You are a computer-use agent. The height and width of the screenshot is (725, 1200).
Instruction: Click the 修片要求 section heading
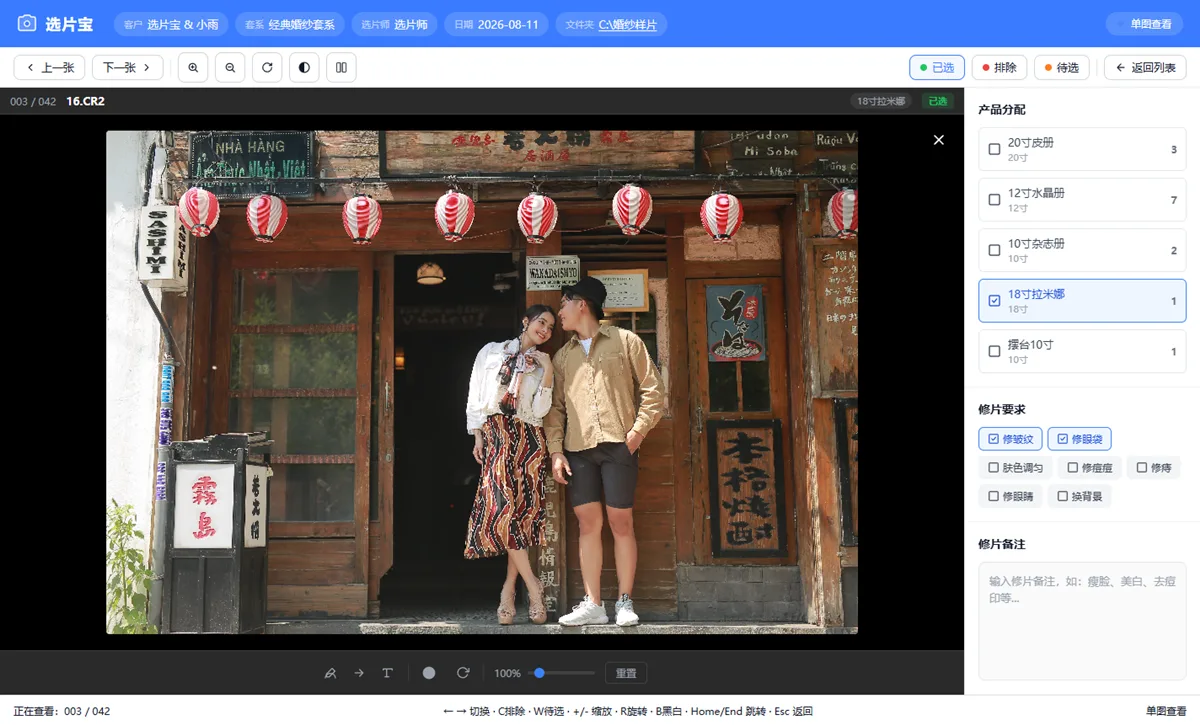(1001, 409)
